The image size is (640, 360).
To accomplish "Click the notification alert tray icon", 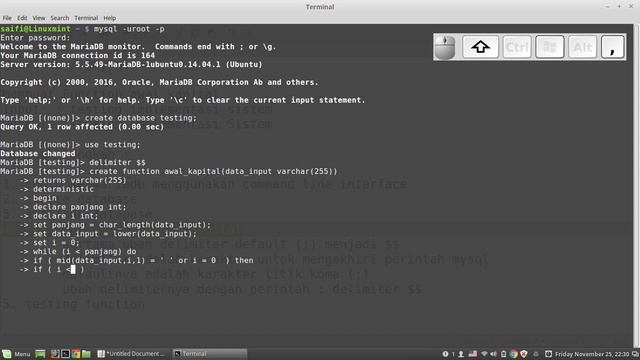I will [x=445, y=354].
